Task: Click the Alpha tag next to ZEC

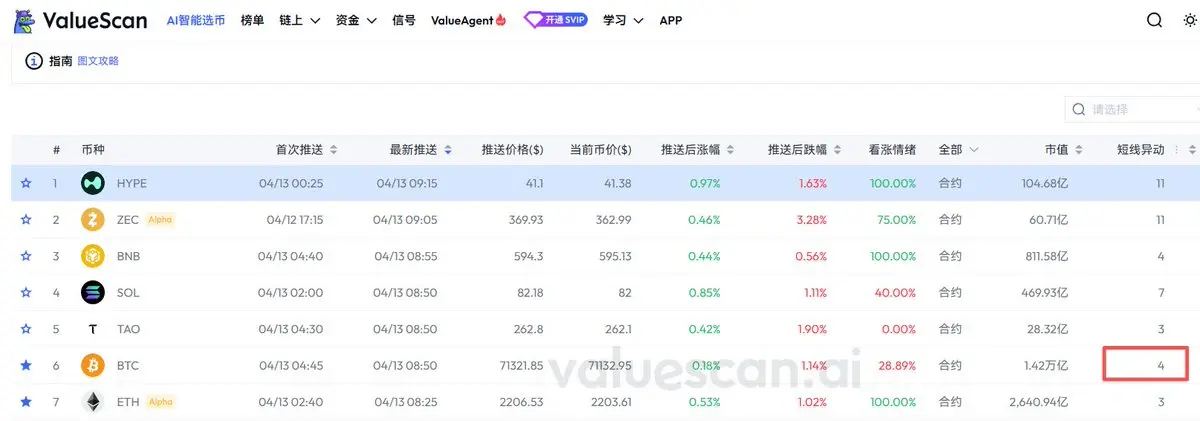Action: pos(160,220)
